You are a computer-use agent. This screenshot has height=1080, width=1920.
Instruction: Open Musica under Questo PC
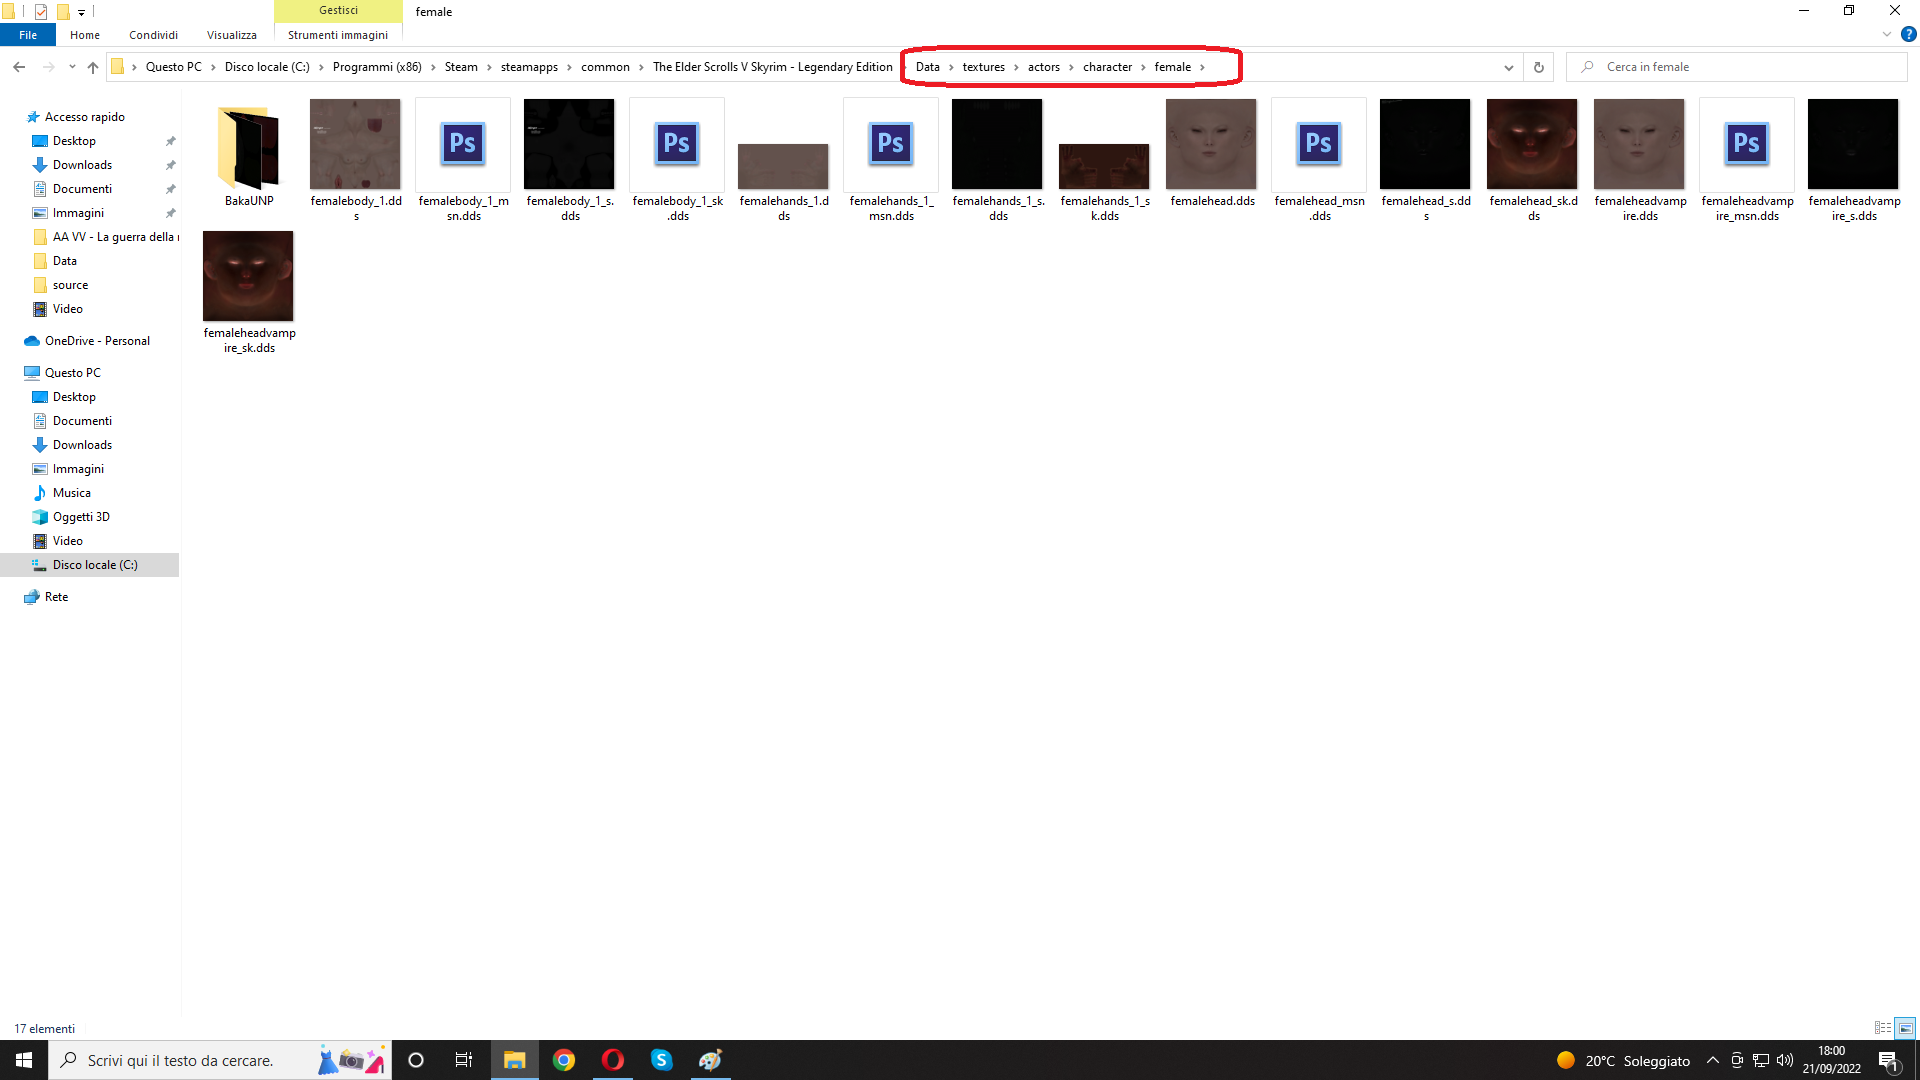click(71, 493)
